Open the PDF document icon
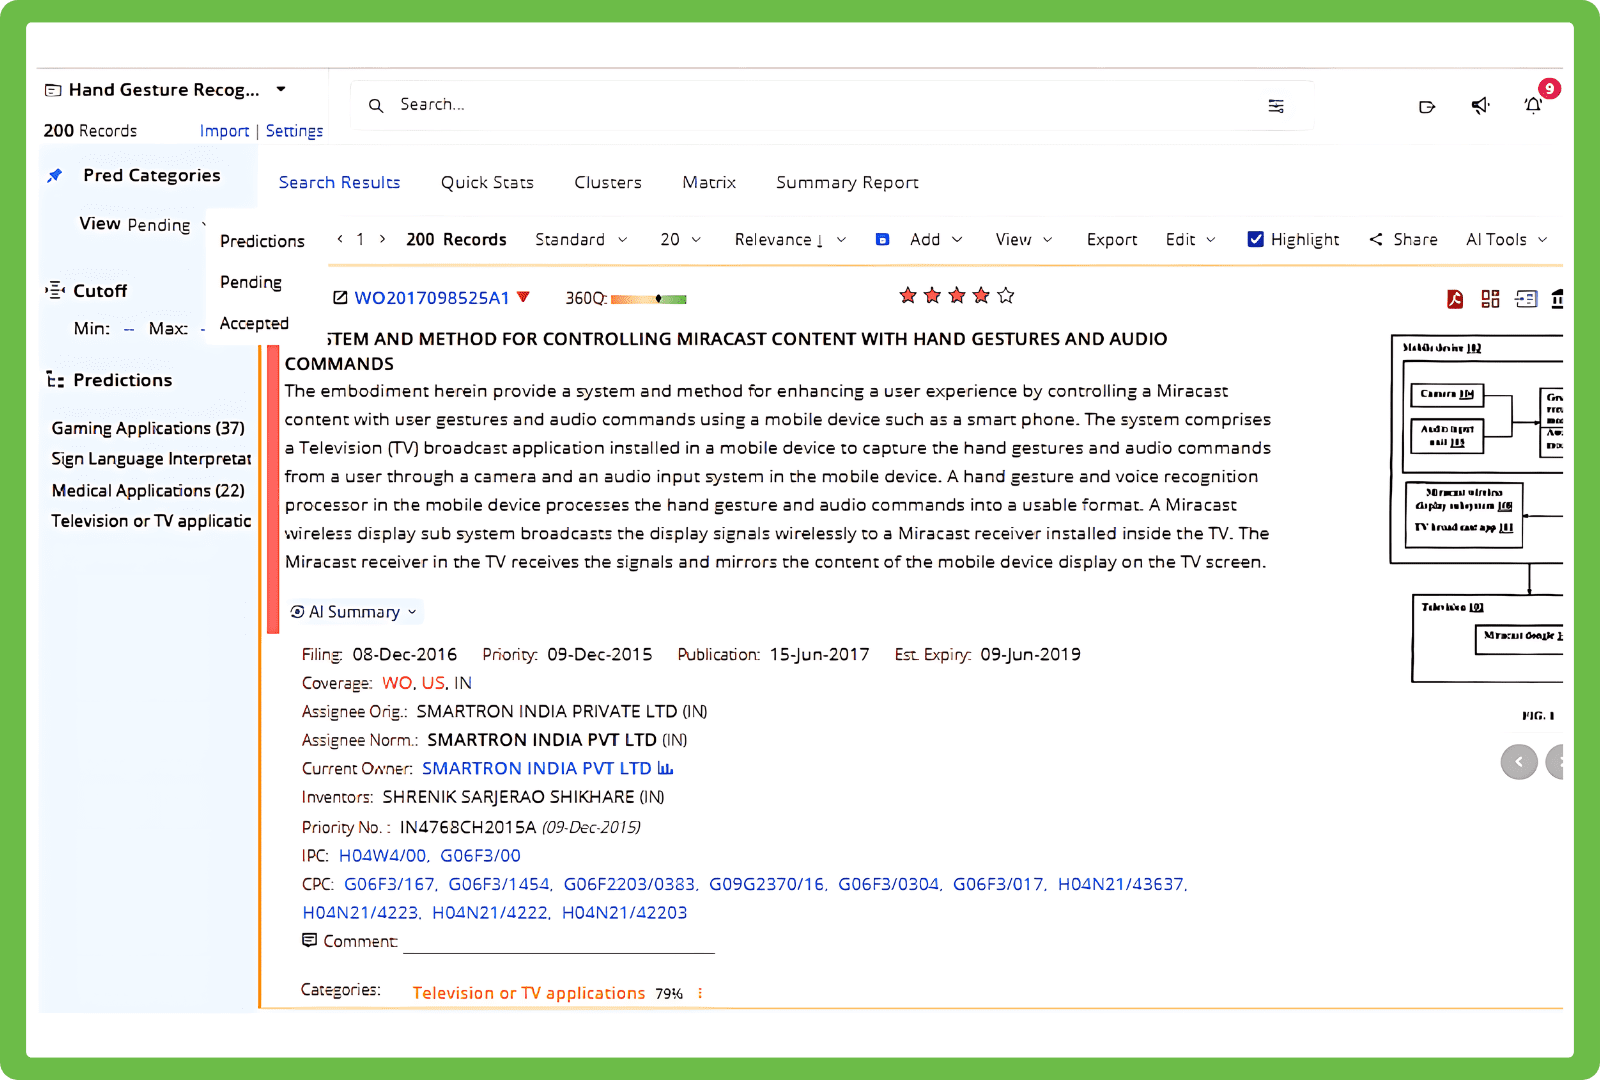The image size is (1600, 1080). pos(1455,299)
